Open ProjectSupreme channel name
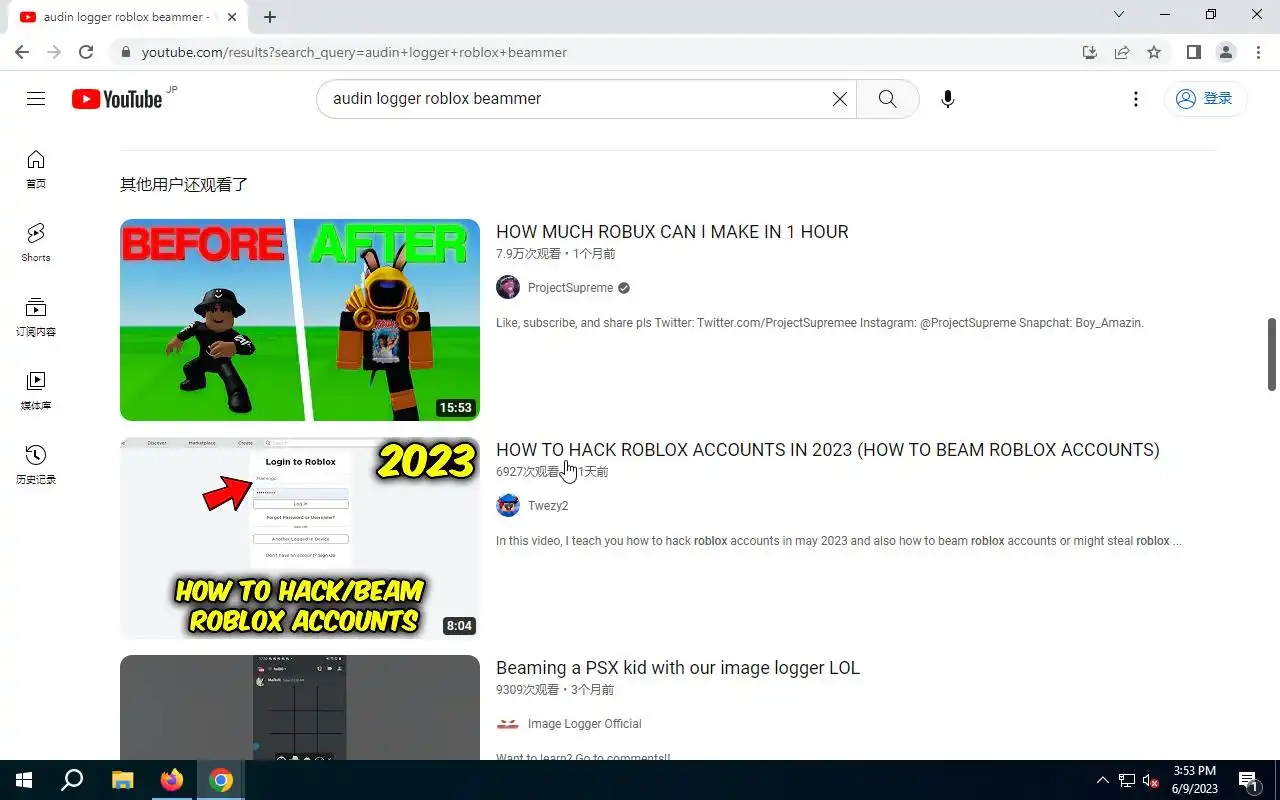1280x800 pixels. pos(570,288)
